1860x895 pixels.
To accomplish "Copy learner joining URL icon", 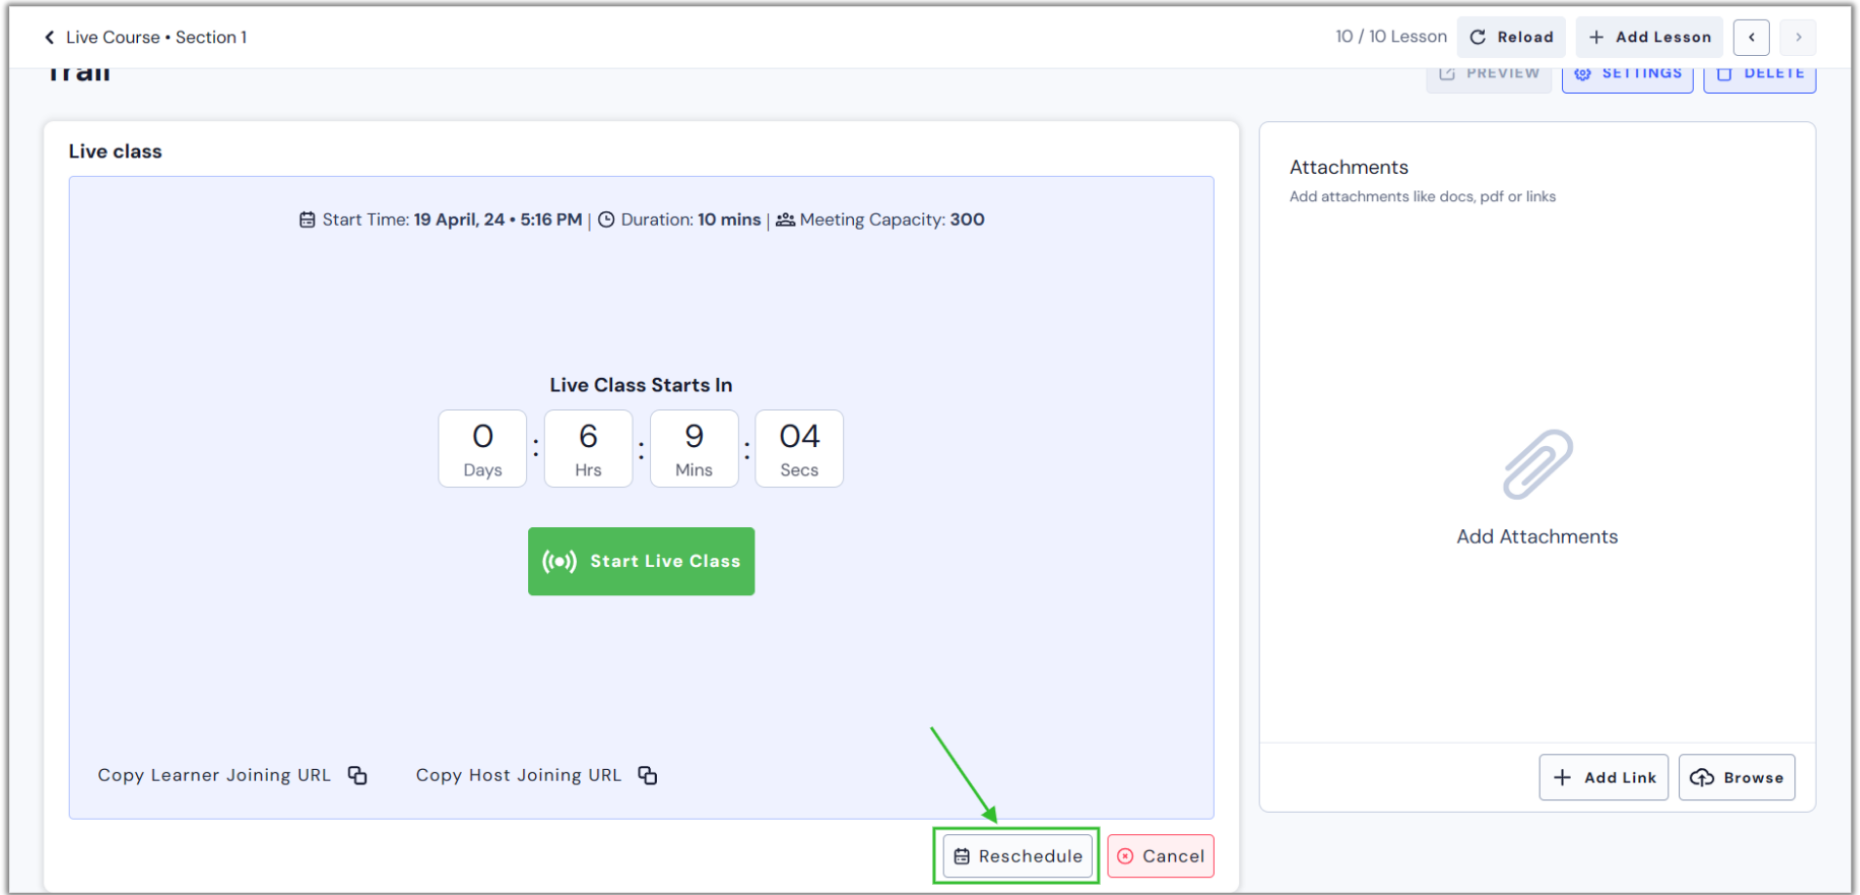I will point(357,775).
